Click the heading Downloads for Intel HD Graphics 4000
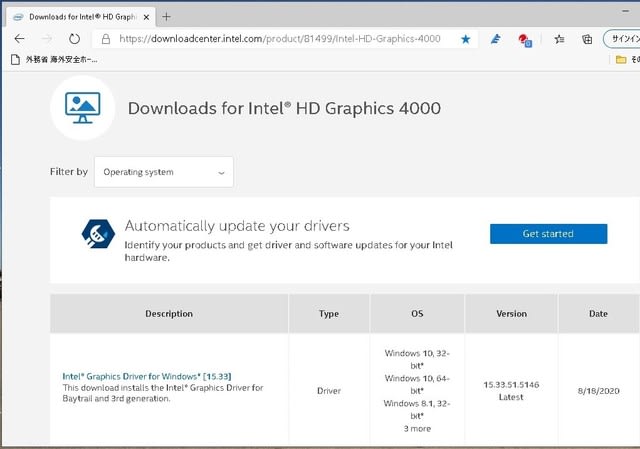640x449 pixels. (x=284, y=108)
